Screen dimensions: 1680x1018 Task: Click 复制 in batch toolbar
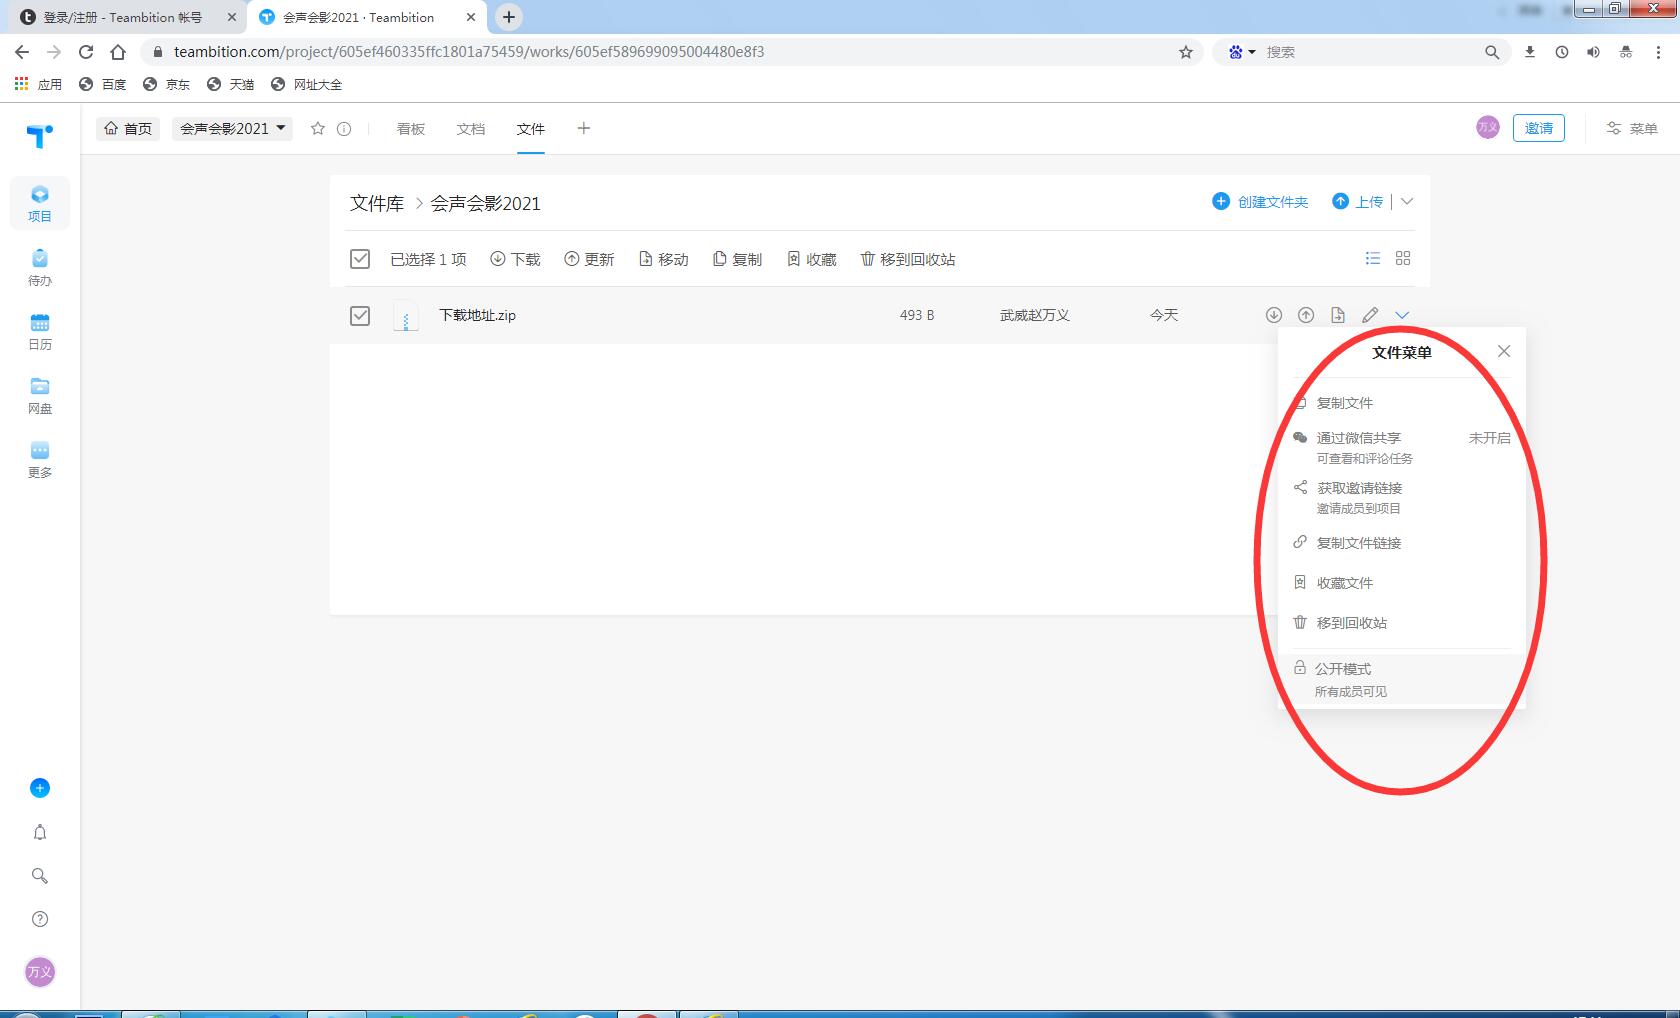737,259
